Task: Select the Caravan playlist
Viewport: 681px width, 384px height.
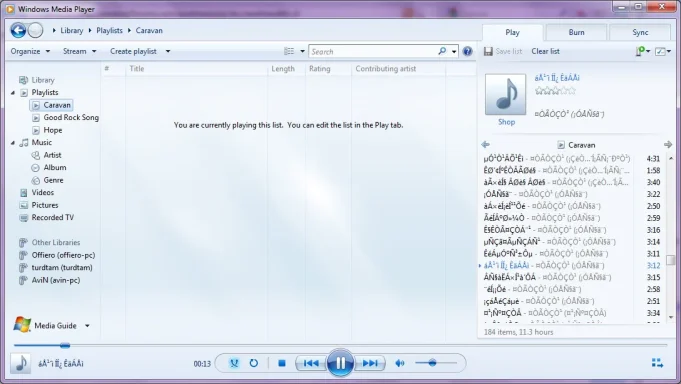Action: [x=57, y=105]
